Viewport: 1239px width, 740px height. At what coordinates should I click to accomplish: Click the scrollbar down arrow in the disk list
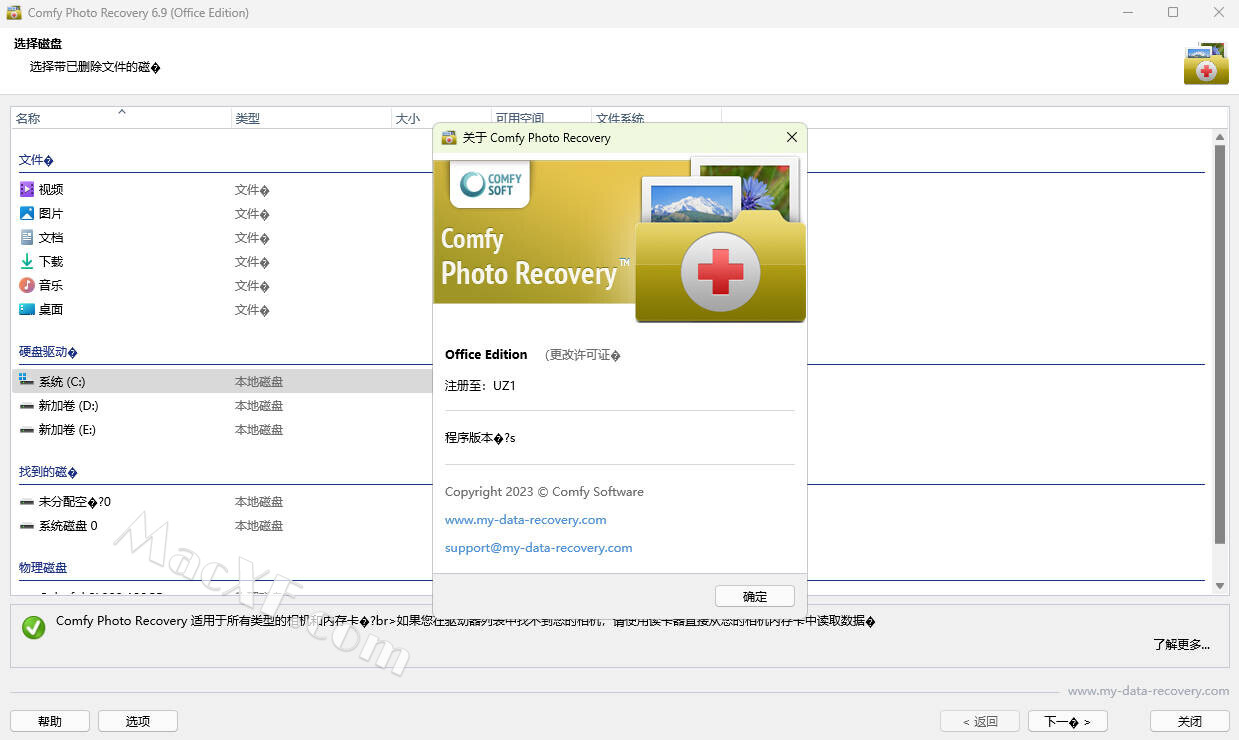point(1220,586)
